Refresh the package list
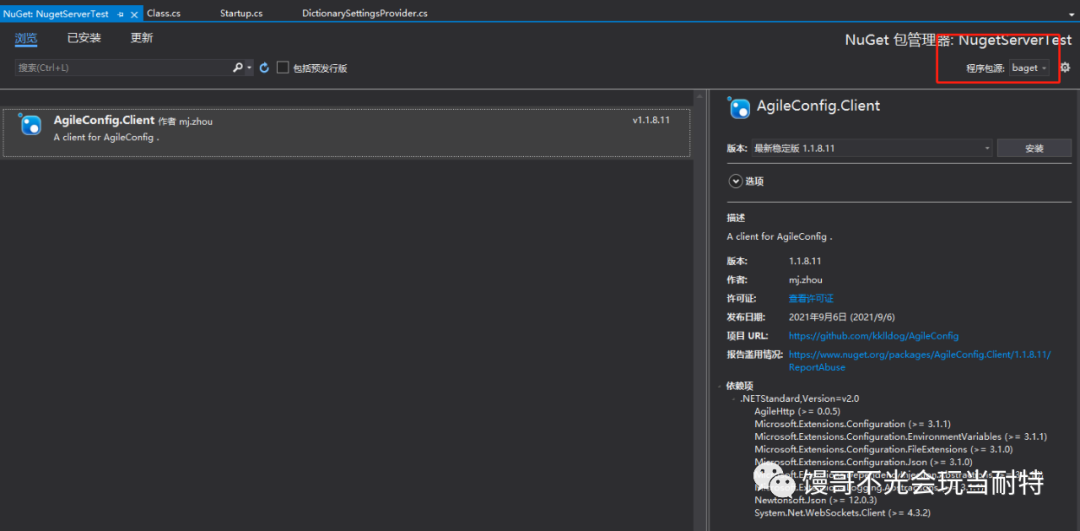 (264, 67)
